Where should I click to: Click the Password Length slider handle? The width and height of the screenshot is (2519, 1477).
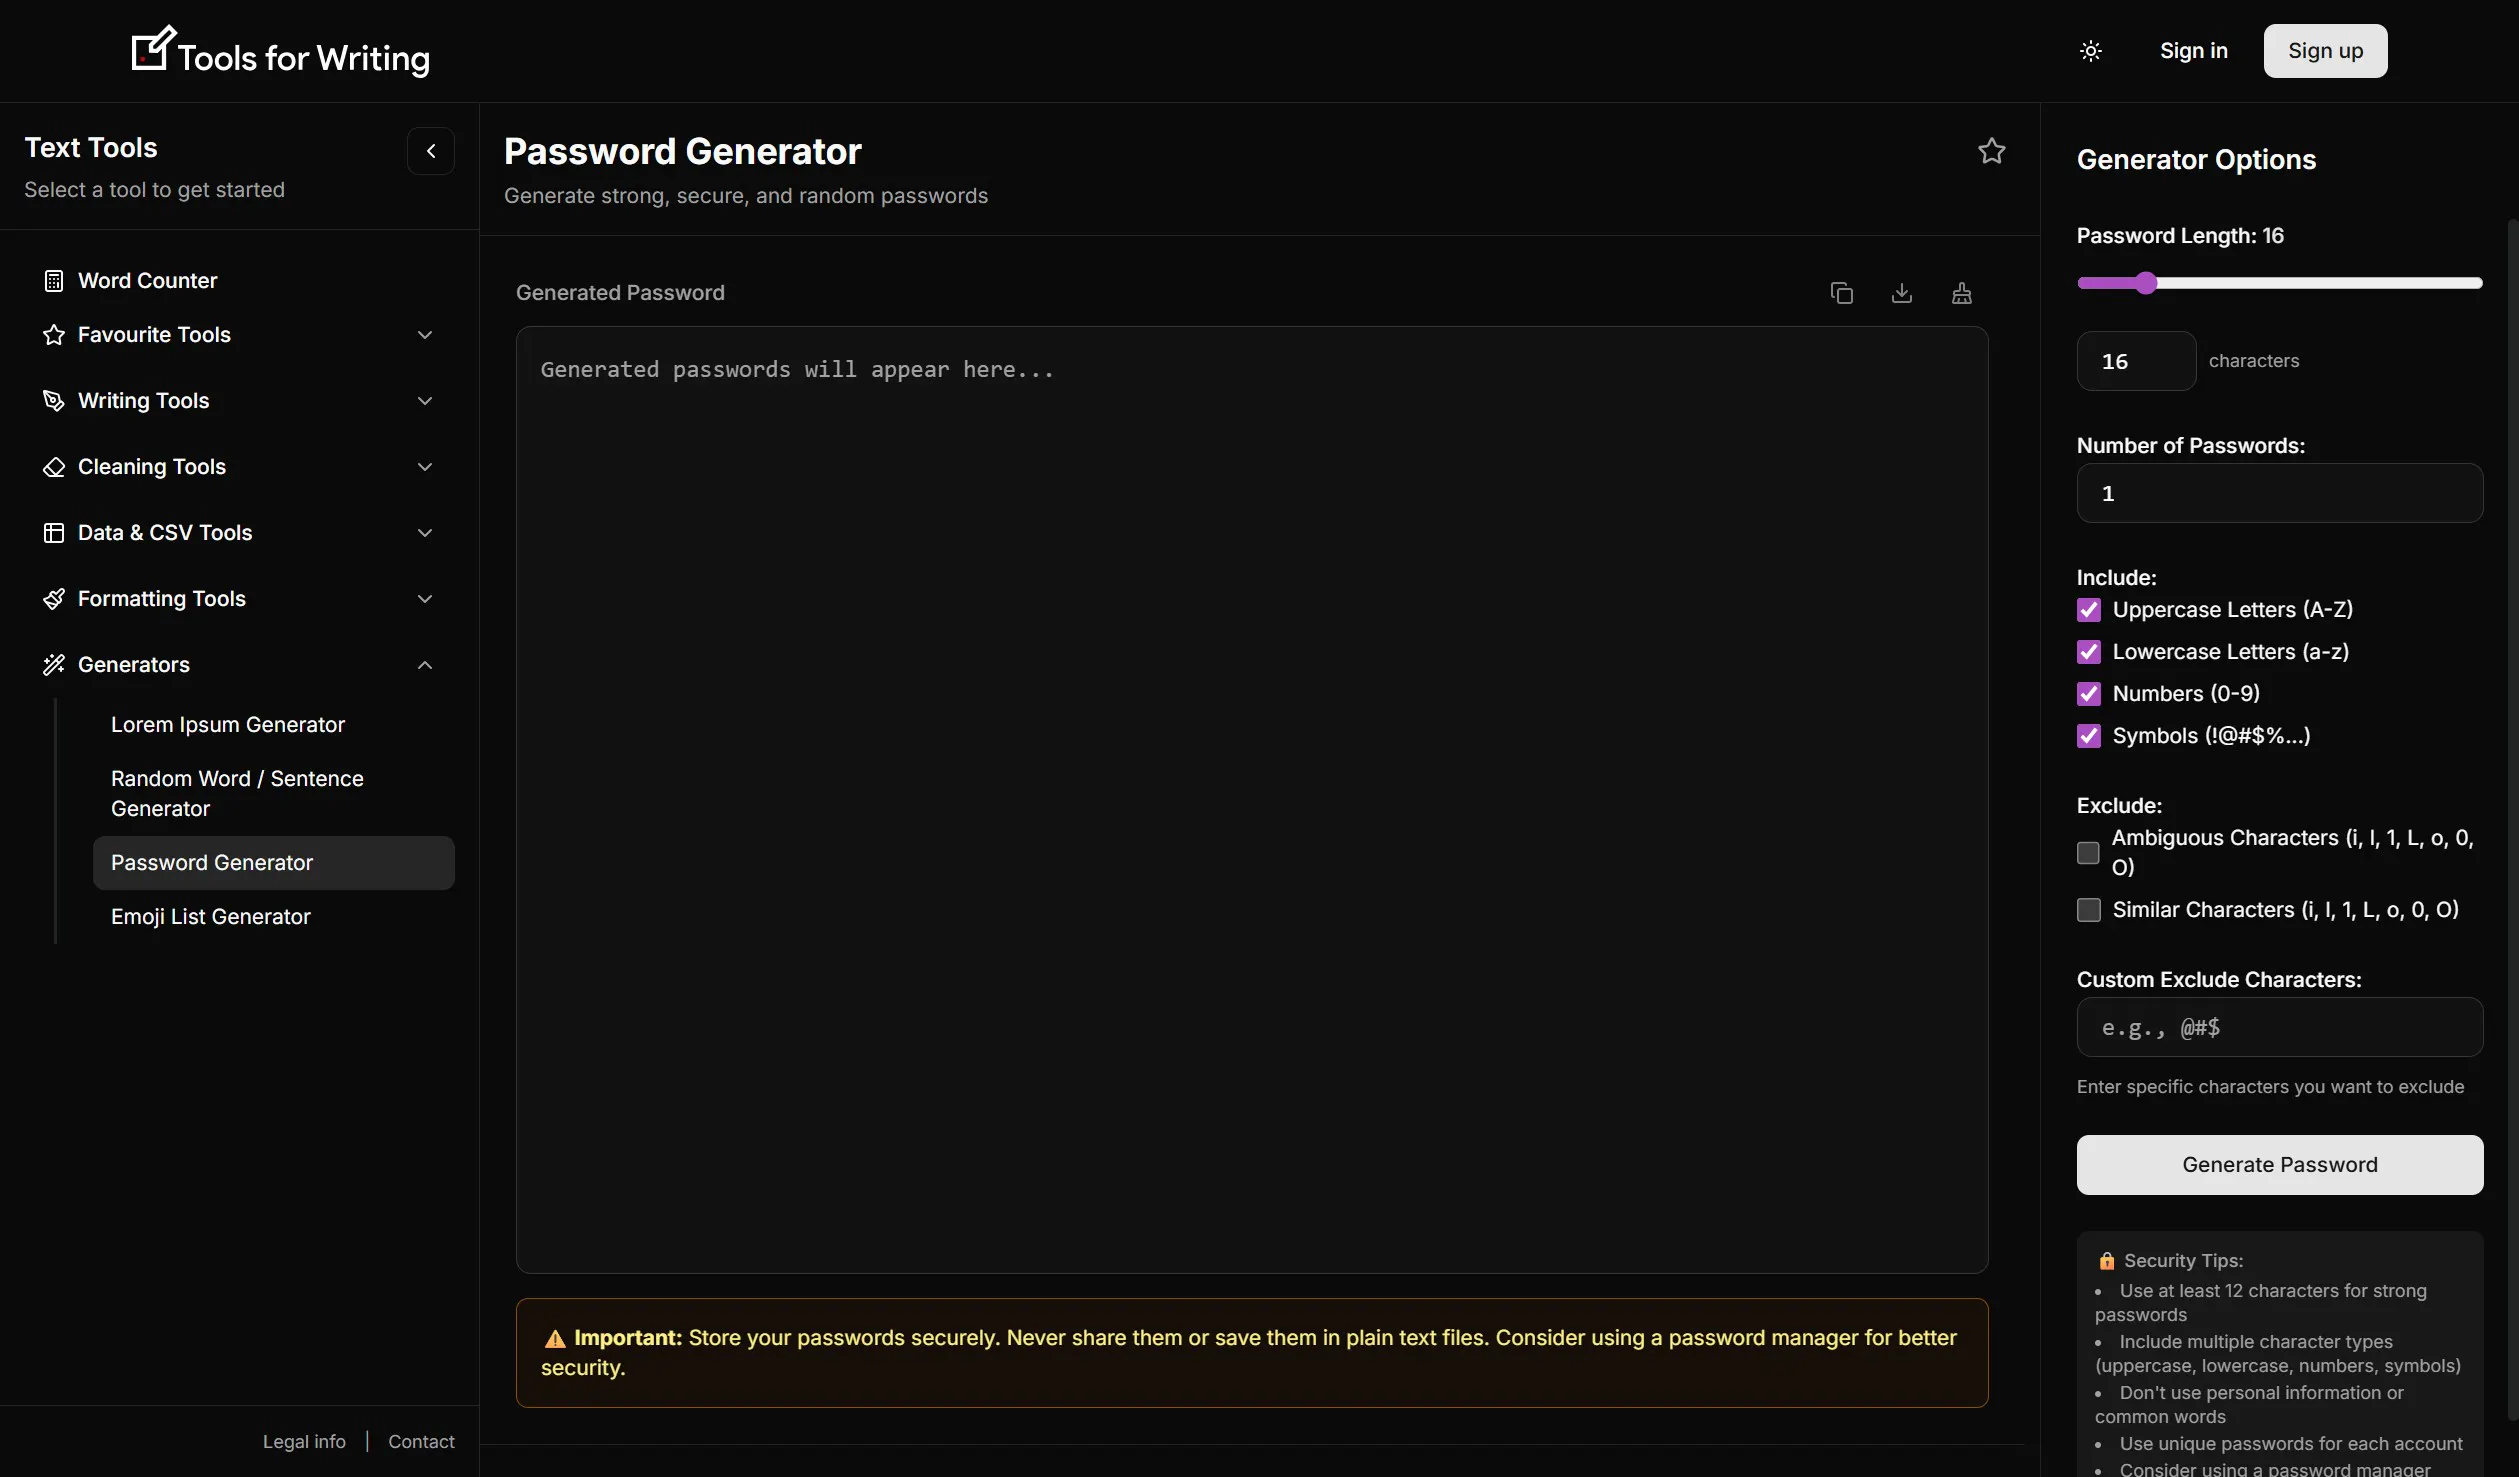point(2146,283)
